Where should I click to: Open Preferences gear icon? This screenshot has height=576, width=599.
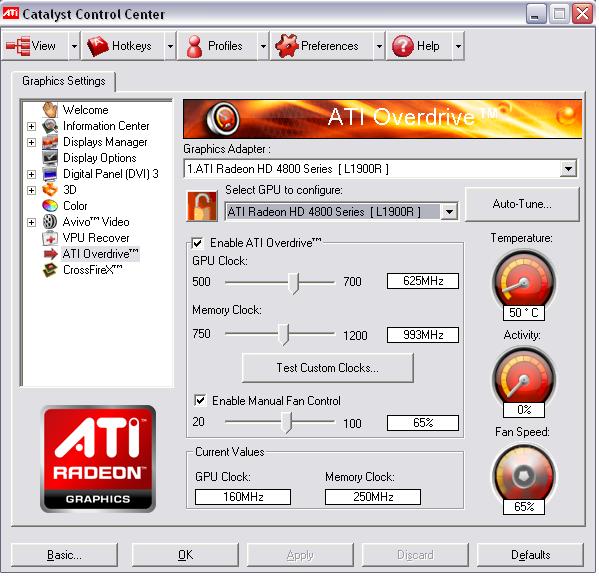287,46
